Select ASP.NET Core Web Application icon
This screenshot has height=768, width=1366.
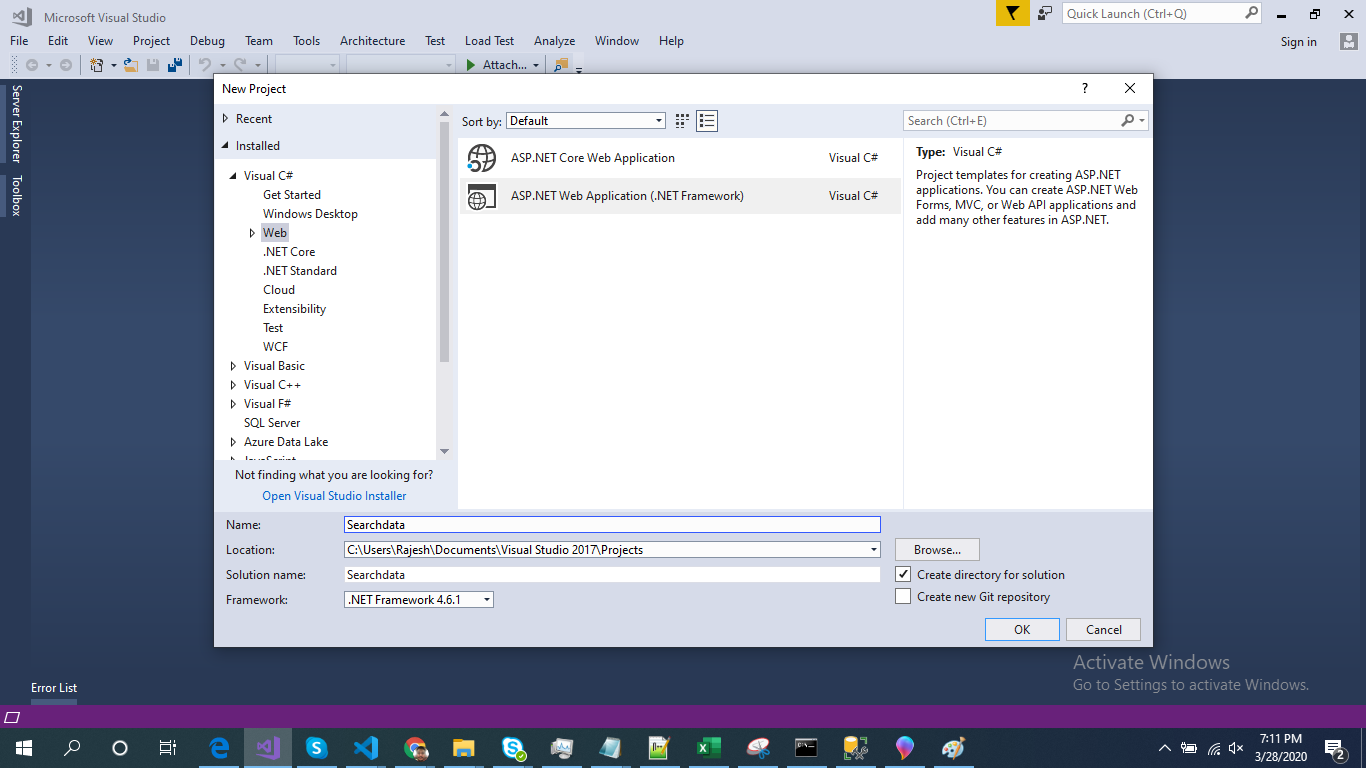tap(482, 158)
